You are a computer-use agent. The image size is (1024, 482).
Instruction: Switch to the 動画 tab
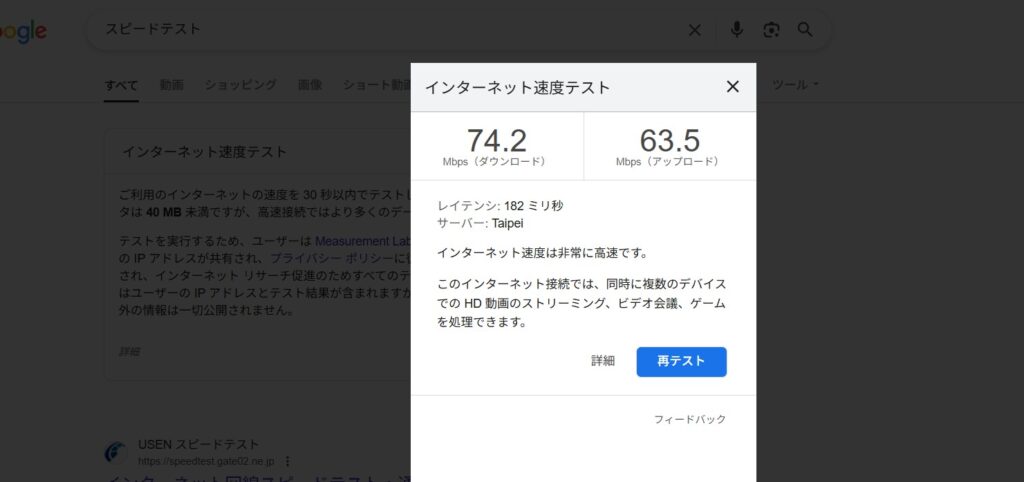point(171,85)
